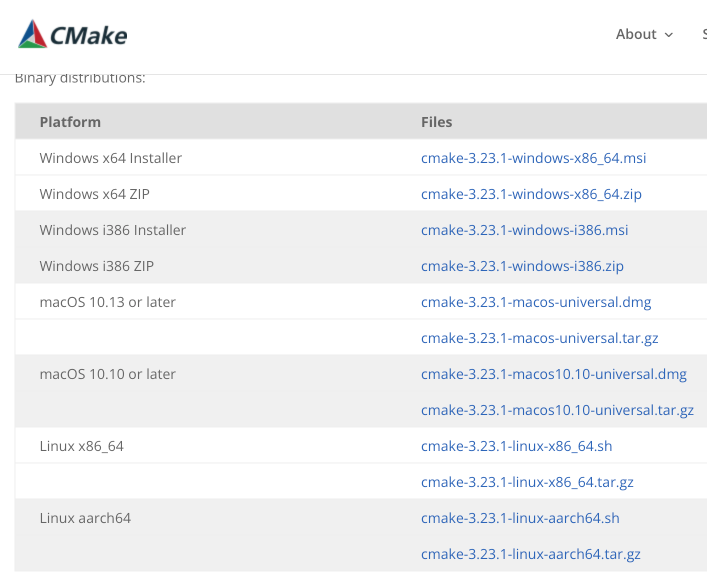707x578 pixels.
Task: Select the 'Windows x64 Installer' platform text
Action: coord(111,158)
